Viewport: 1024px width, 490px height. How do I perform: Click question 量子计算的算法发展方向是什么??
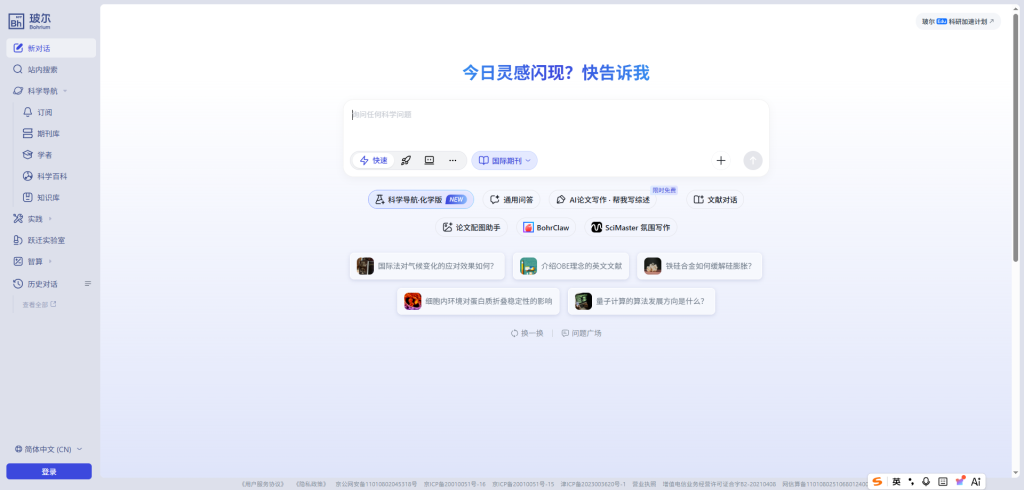coord(641,301)
